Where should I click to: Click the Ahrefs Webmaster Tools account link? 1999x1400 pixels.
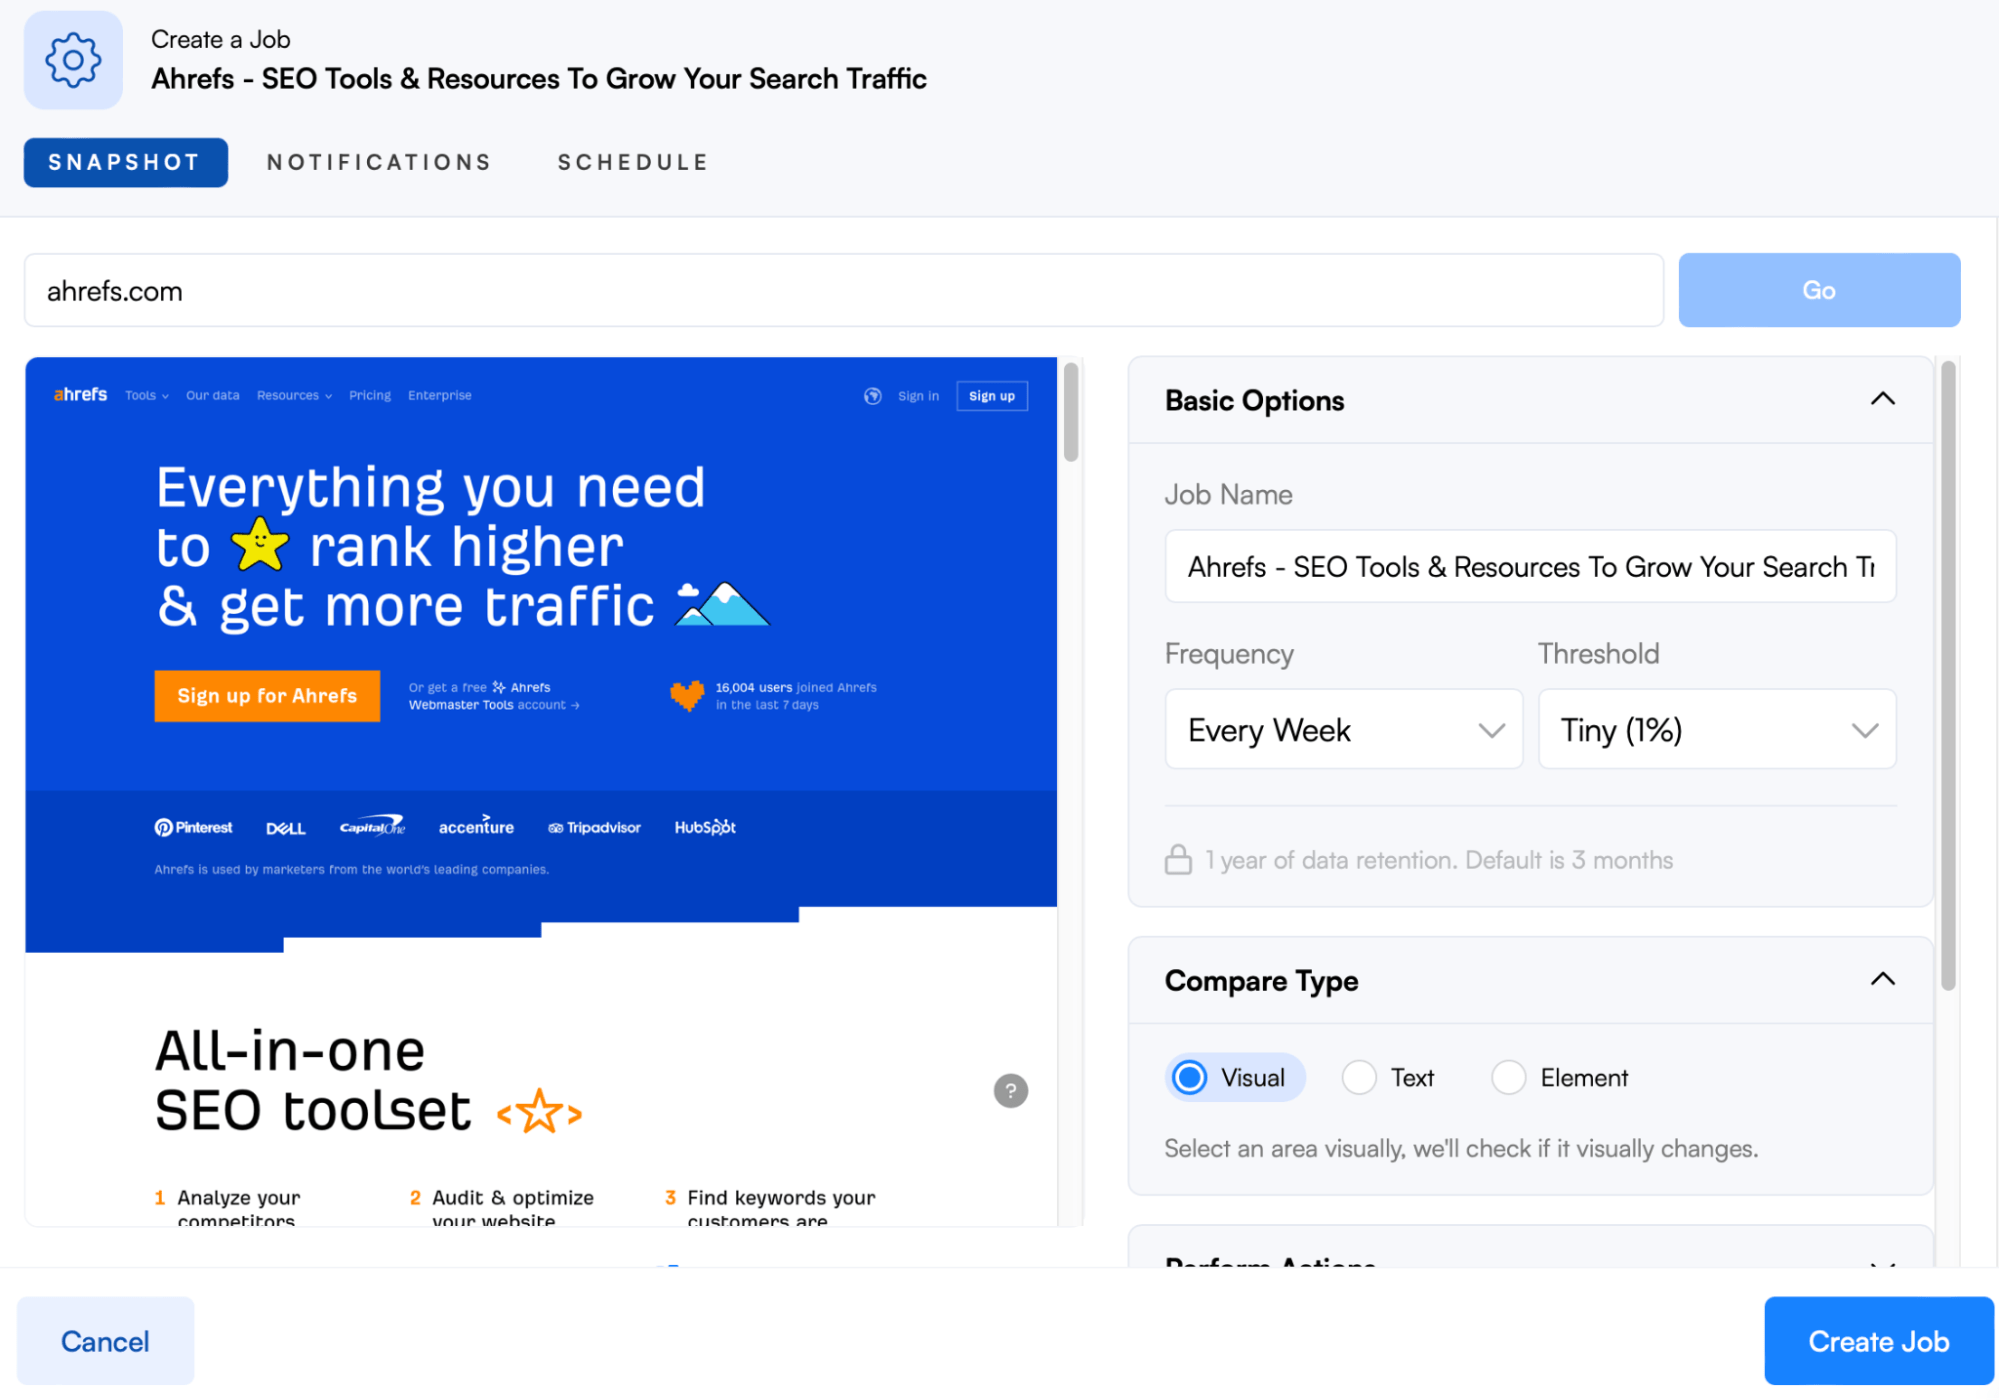[494, 696]
